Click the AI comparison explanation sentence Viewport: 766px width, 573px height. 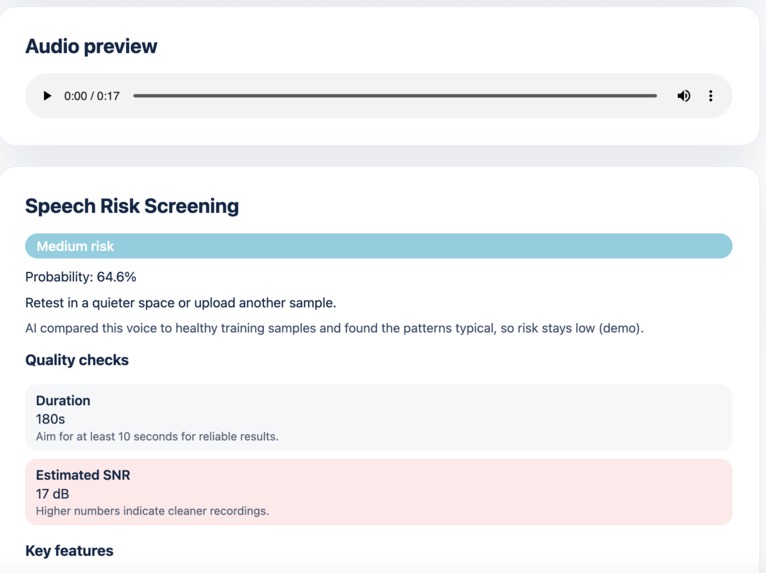[x=335, y=328]
